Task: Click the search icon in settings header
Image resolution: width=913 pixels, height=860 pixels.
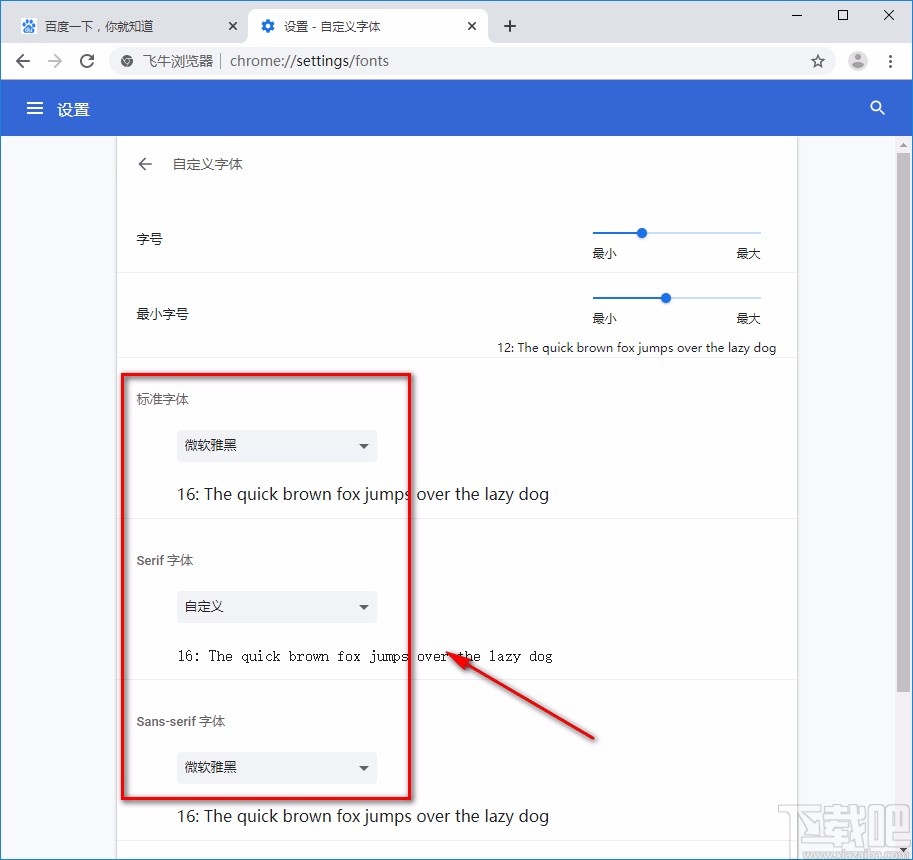Action: point(877,108)
